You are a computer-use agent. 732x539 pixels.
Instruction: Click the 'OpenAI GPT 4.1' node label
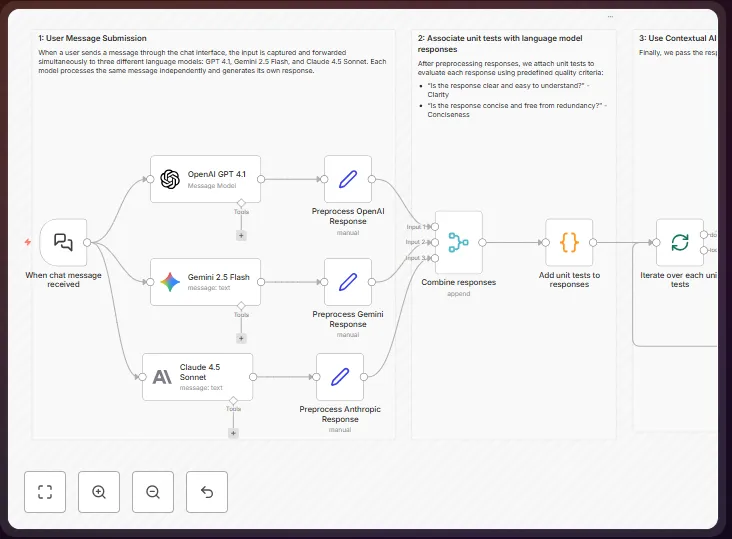tap(217, 174)
